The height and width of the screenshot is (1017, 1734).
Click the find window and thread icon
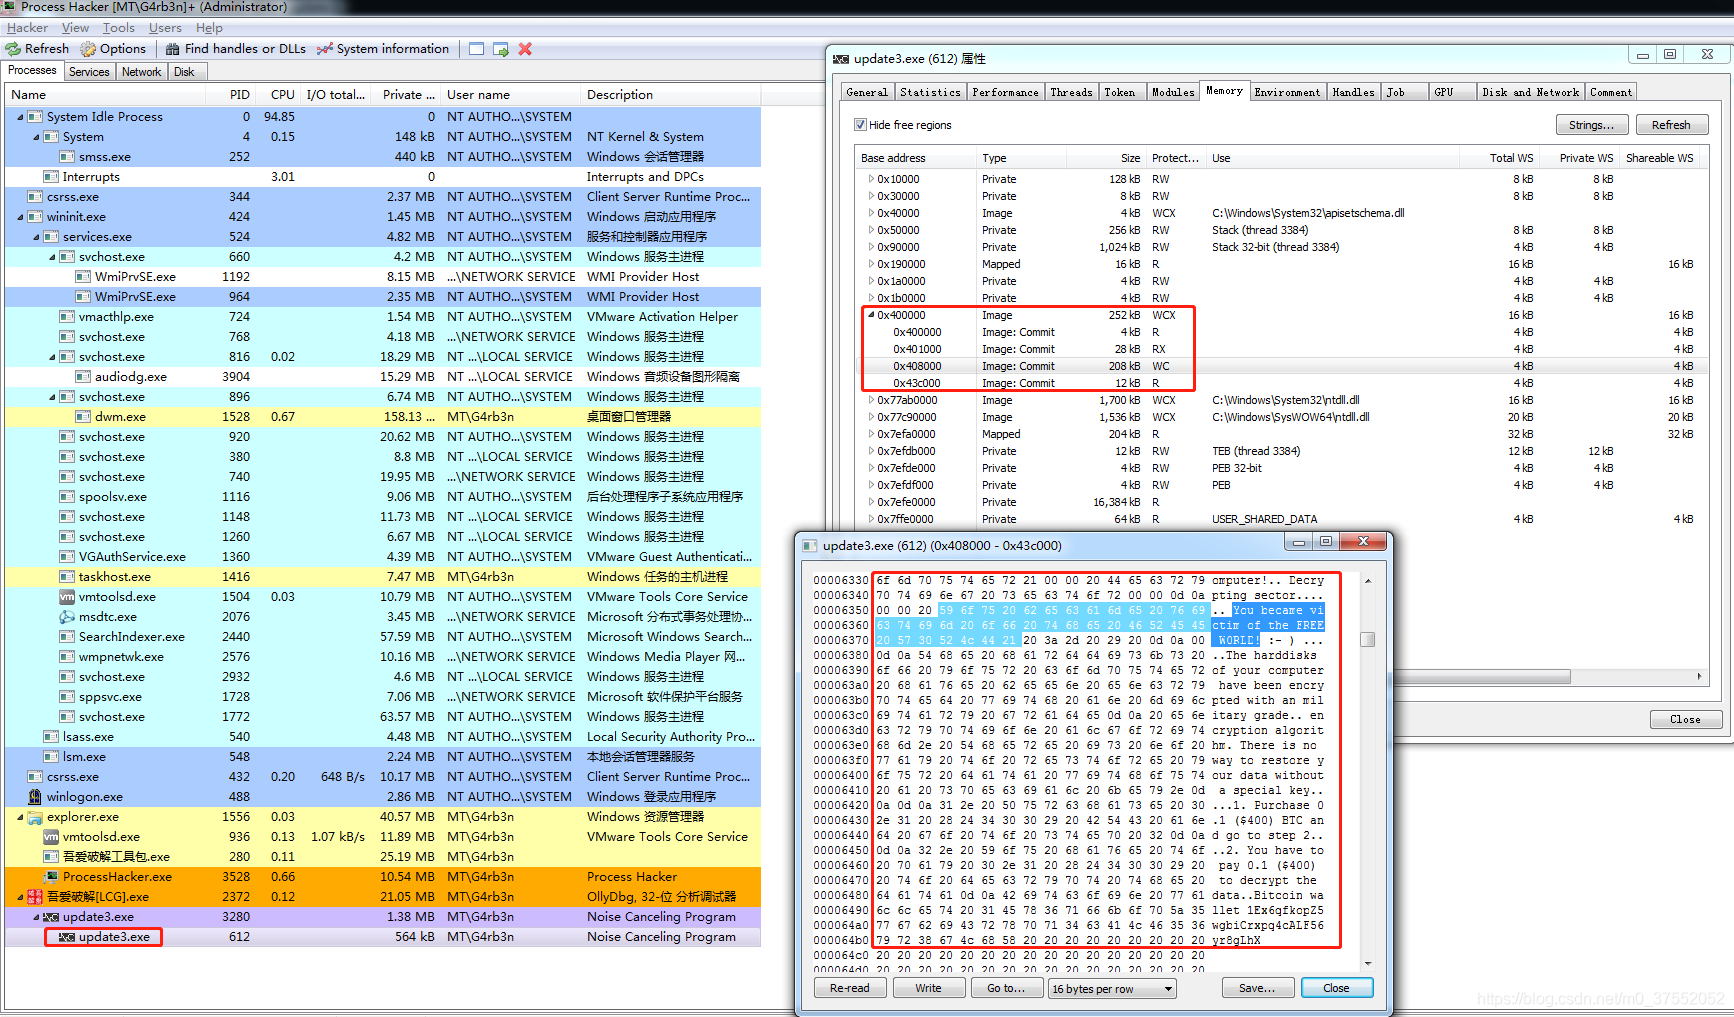click(x=501, y=49)
